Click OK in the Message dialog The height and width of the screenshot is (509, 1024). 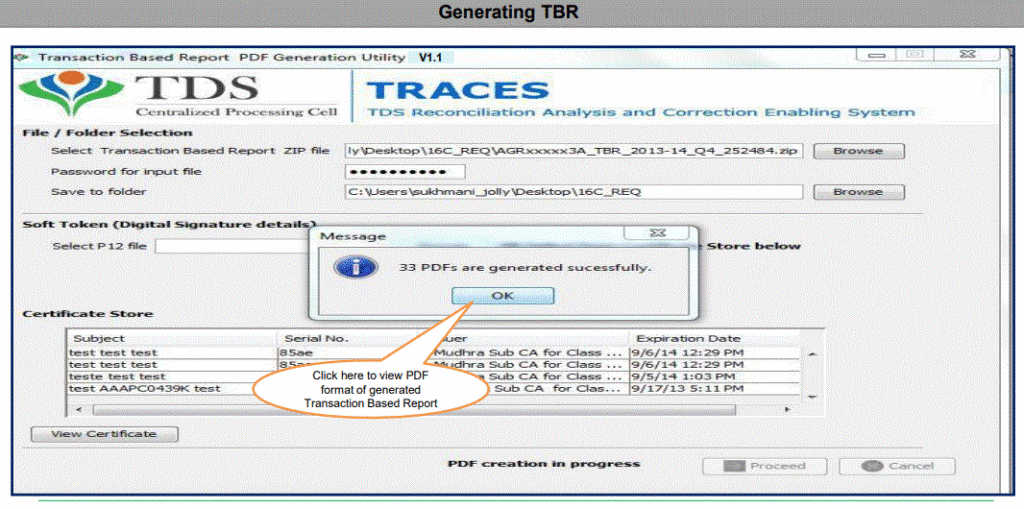point(502,296)
